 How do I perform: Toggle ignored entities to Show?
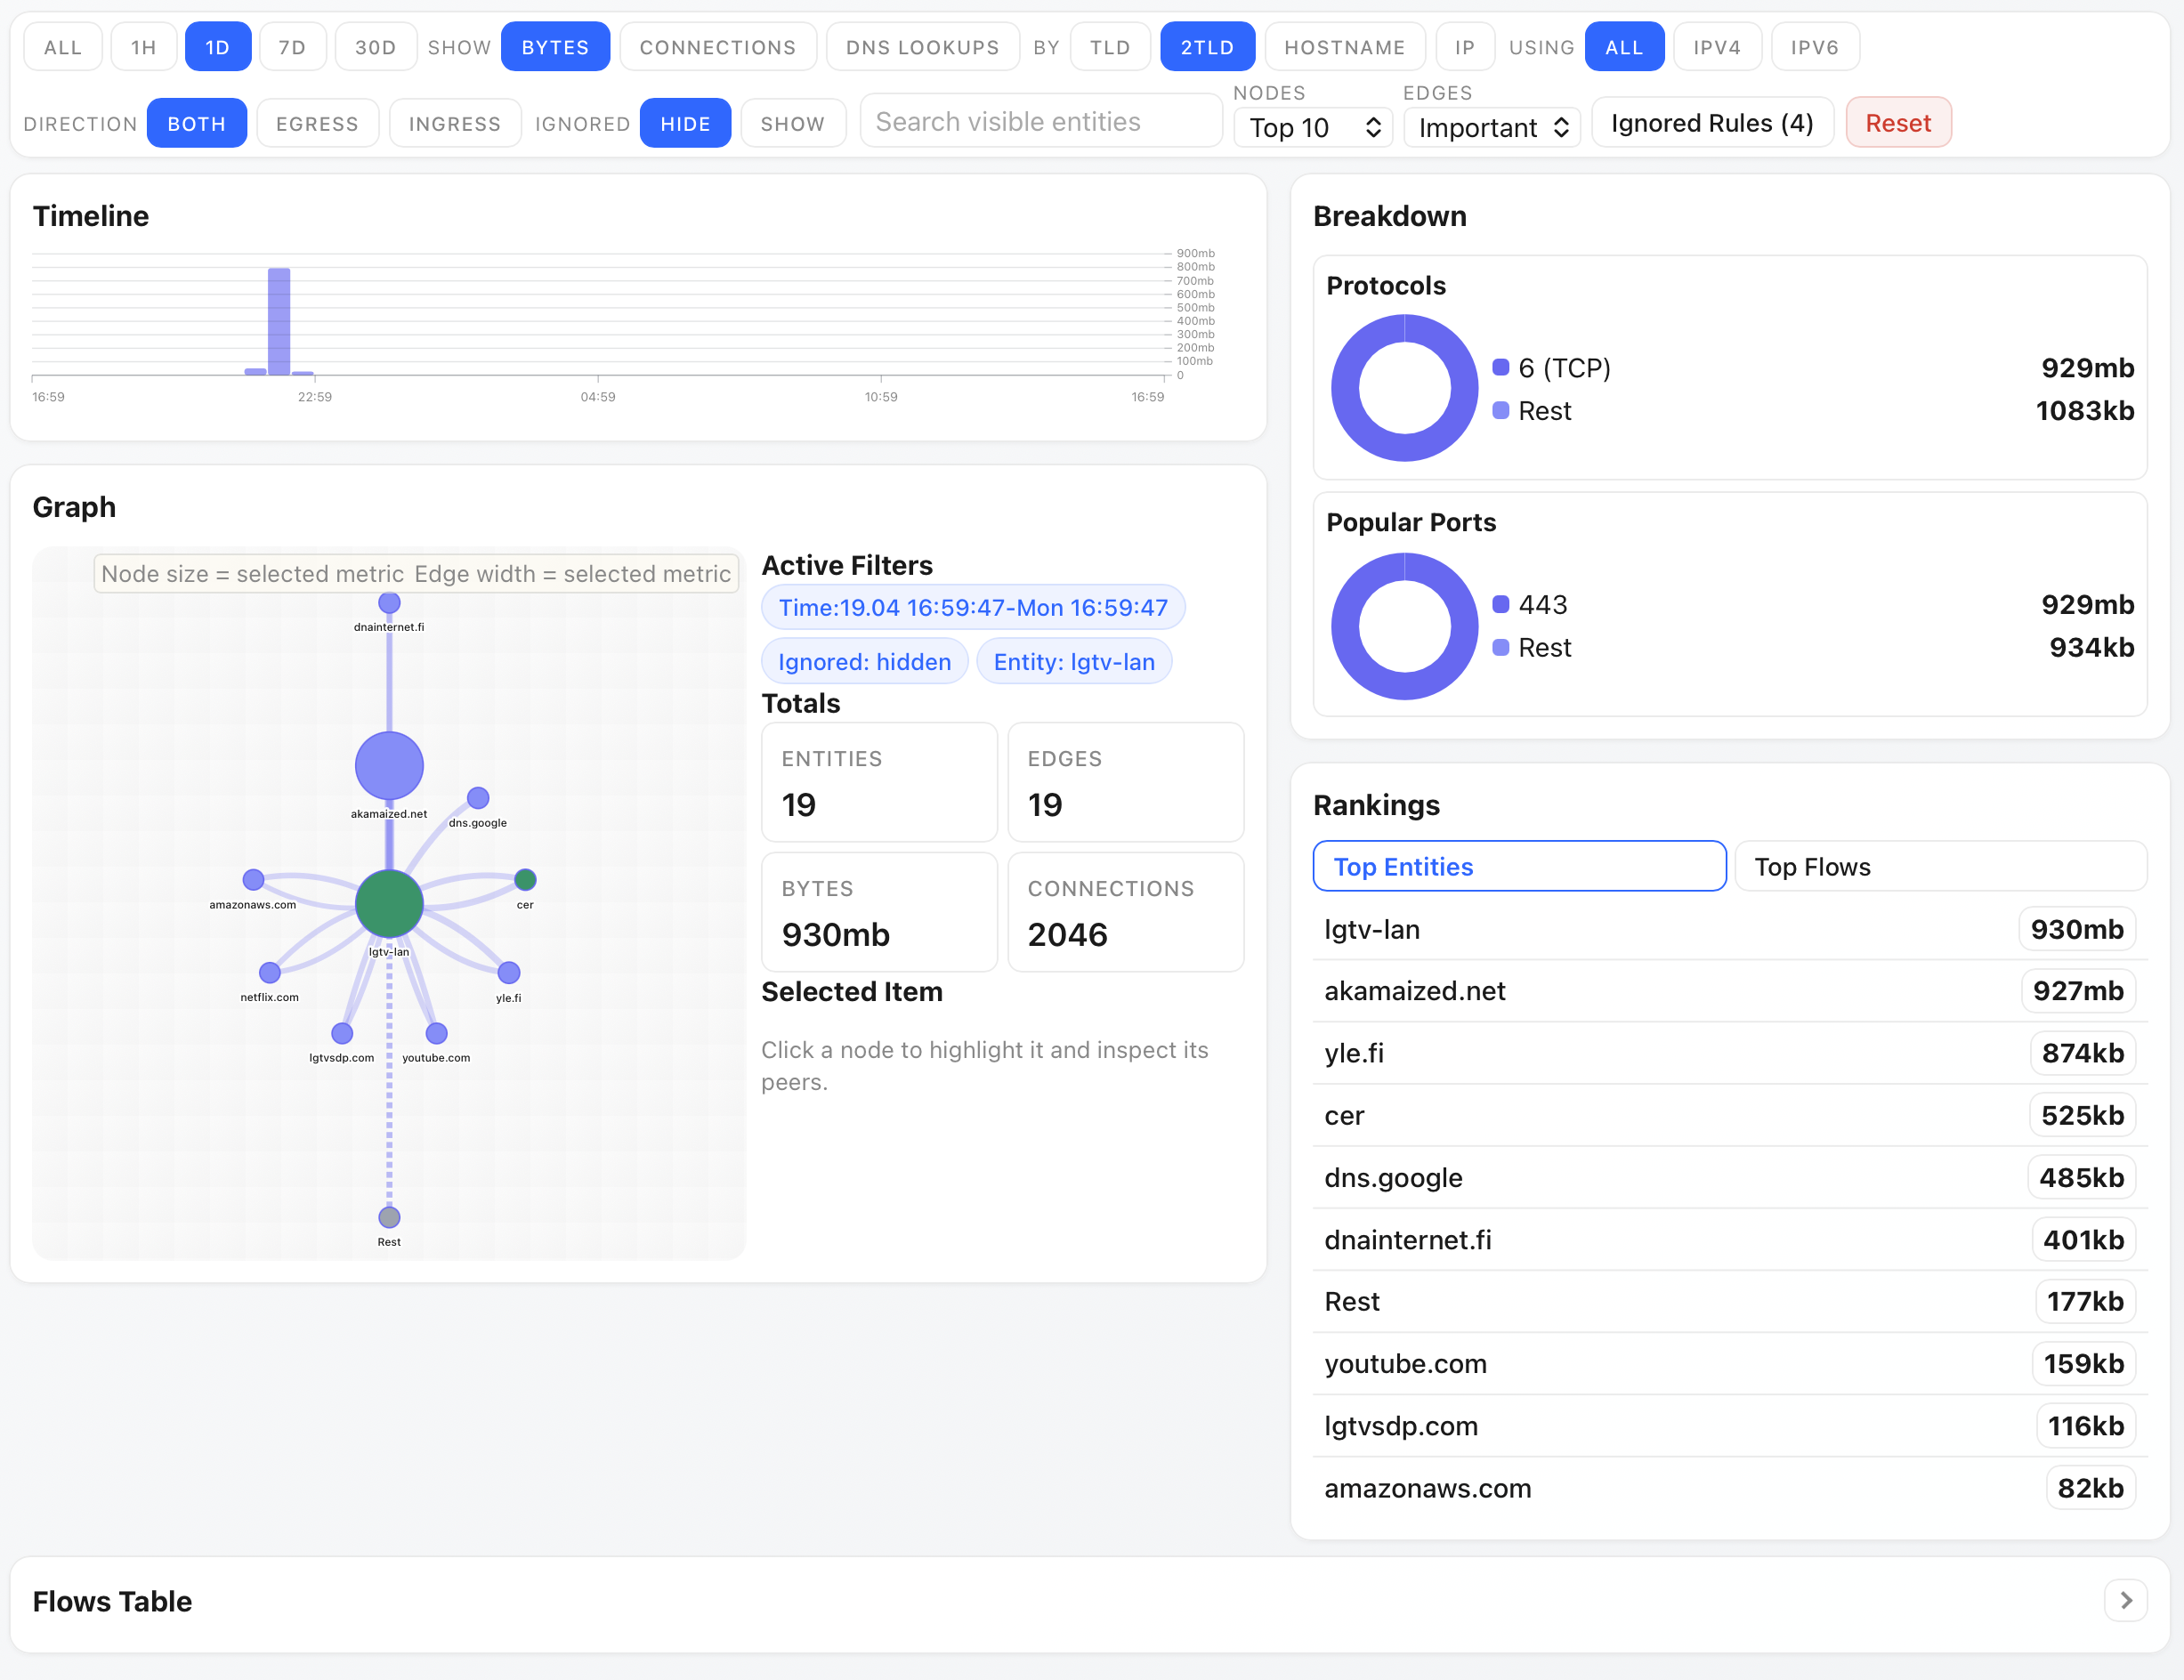tap(792, 124)
